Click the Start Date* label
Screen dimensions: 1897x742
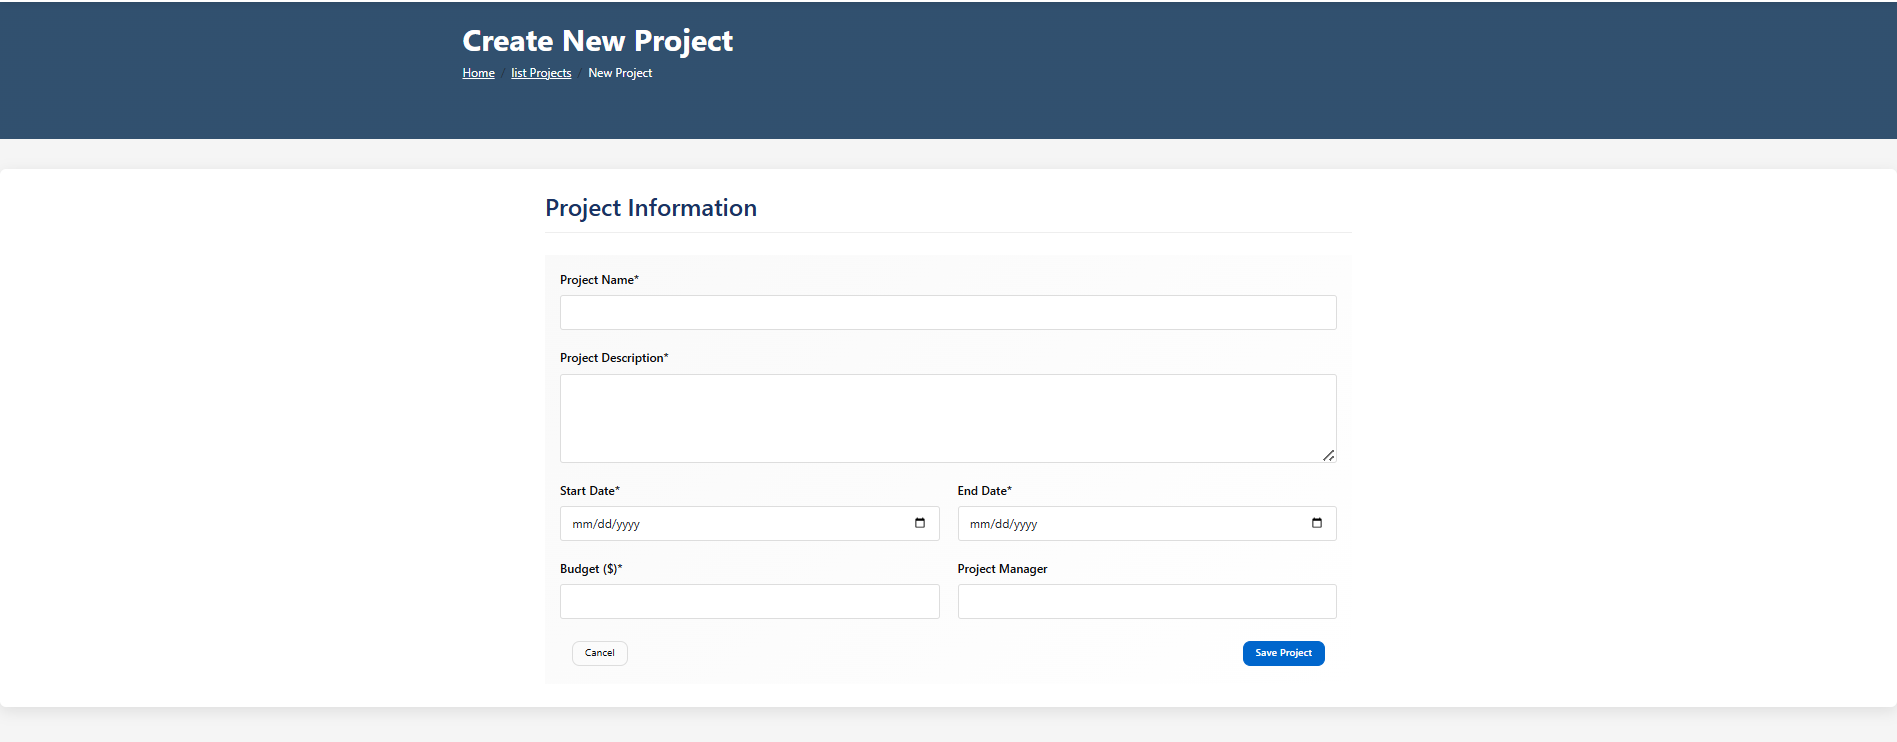click(590, 491)
